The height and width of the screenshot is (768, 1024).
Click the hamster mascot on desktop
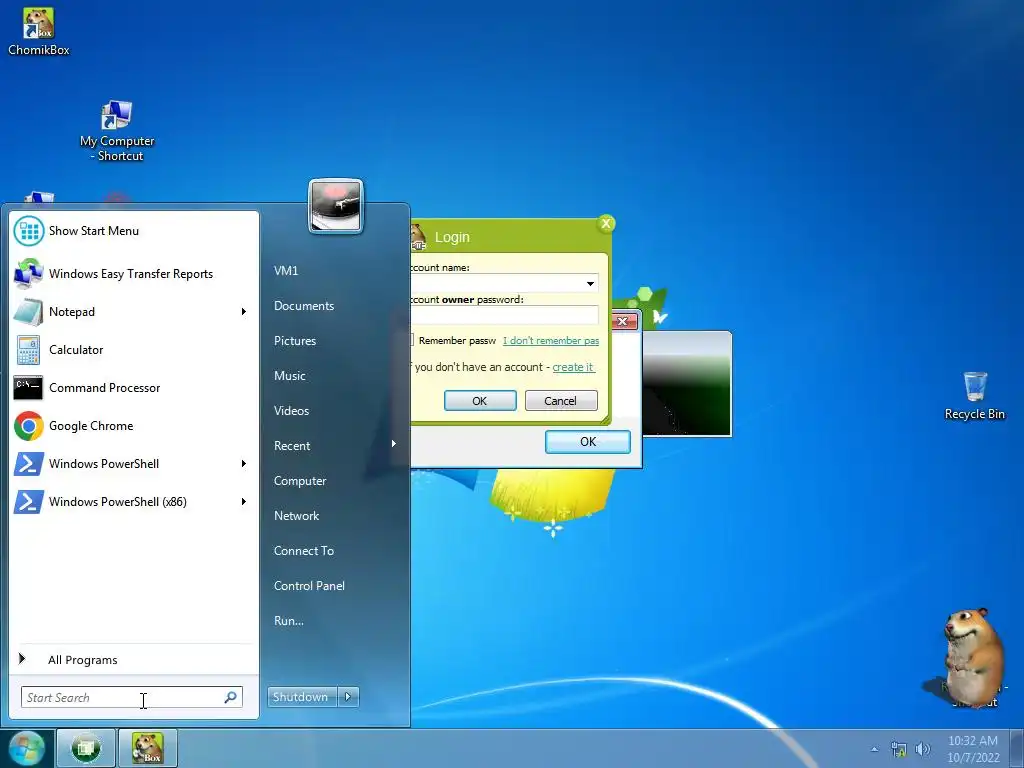pyautogui.click(x=973, y=658)
